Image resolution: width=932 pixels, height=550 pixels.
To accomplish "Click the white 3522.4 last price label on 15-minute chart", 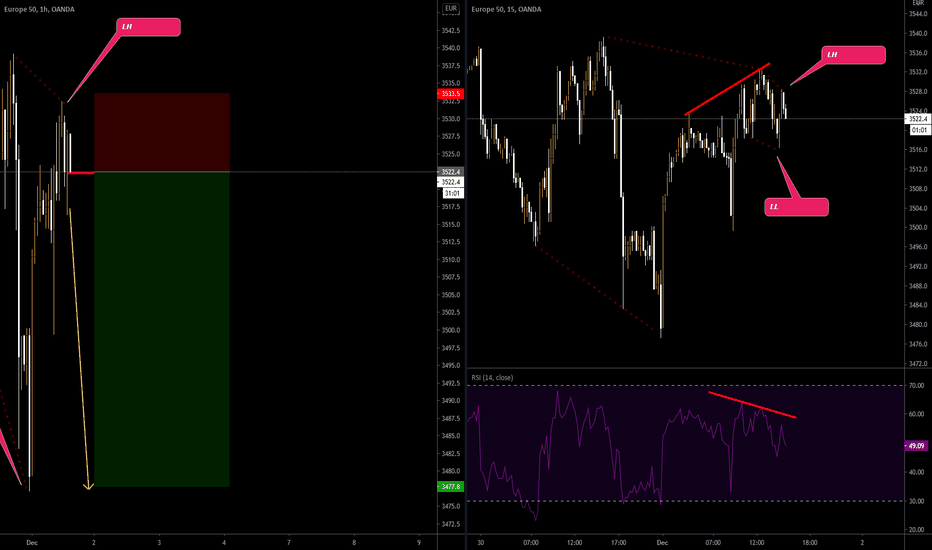I will click(x=918, y=119).
